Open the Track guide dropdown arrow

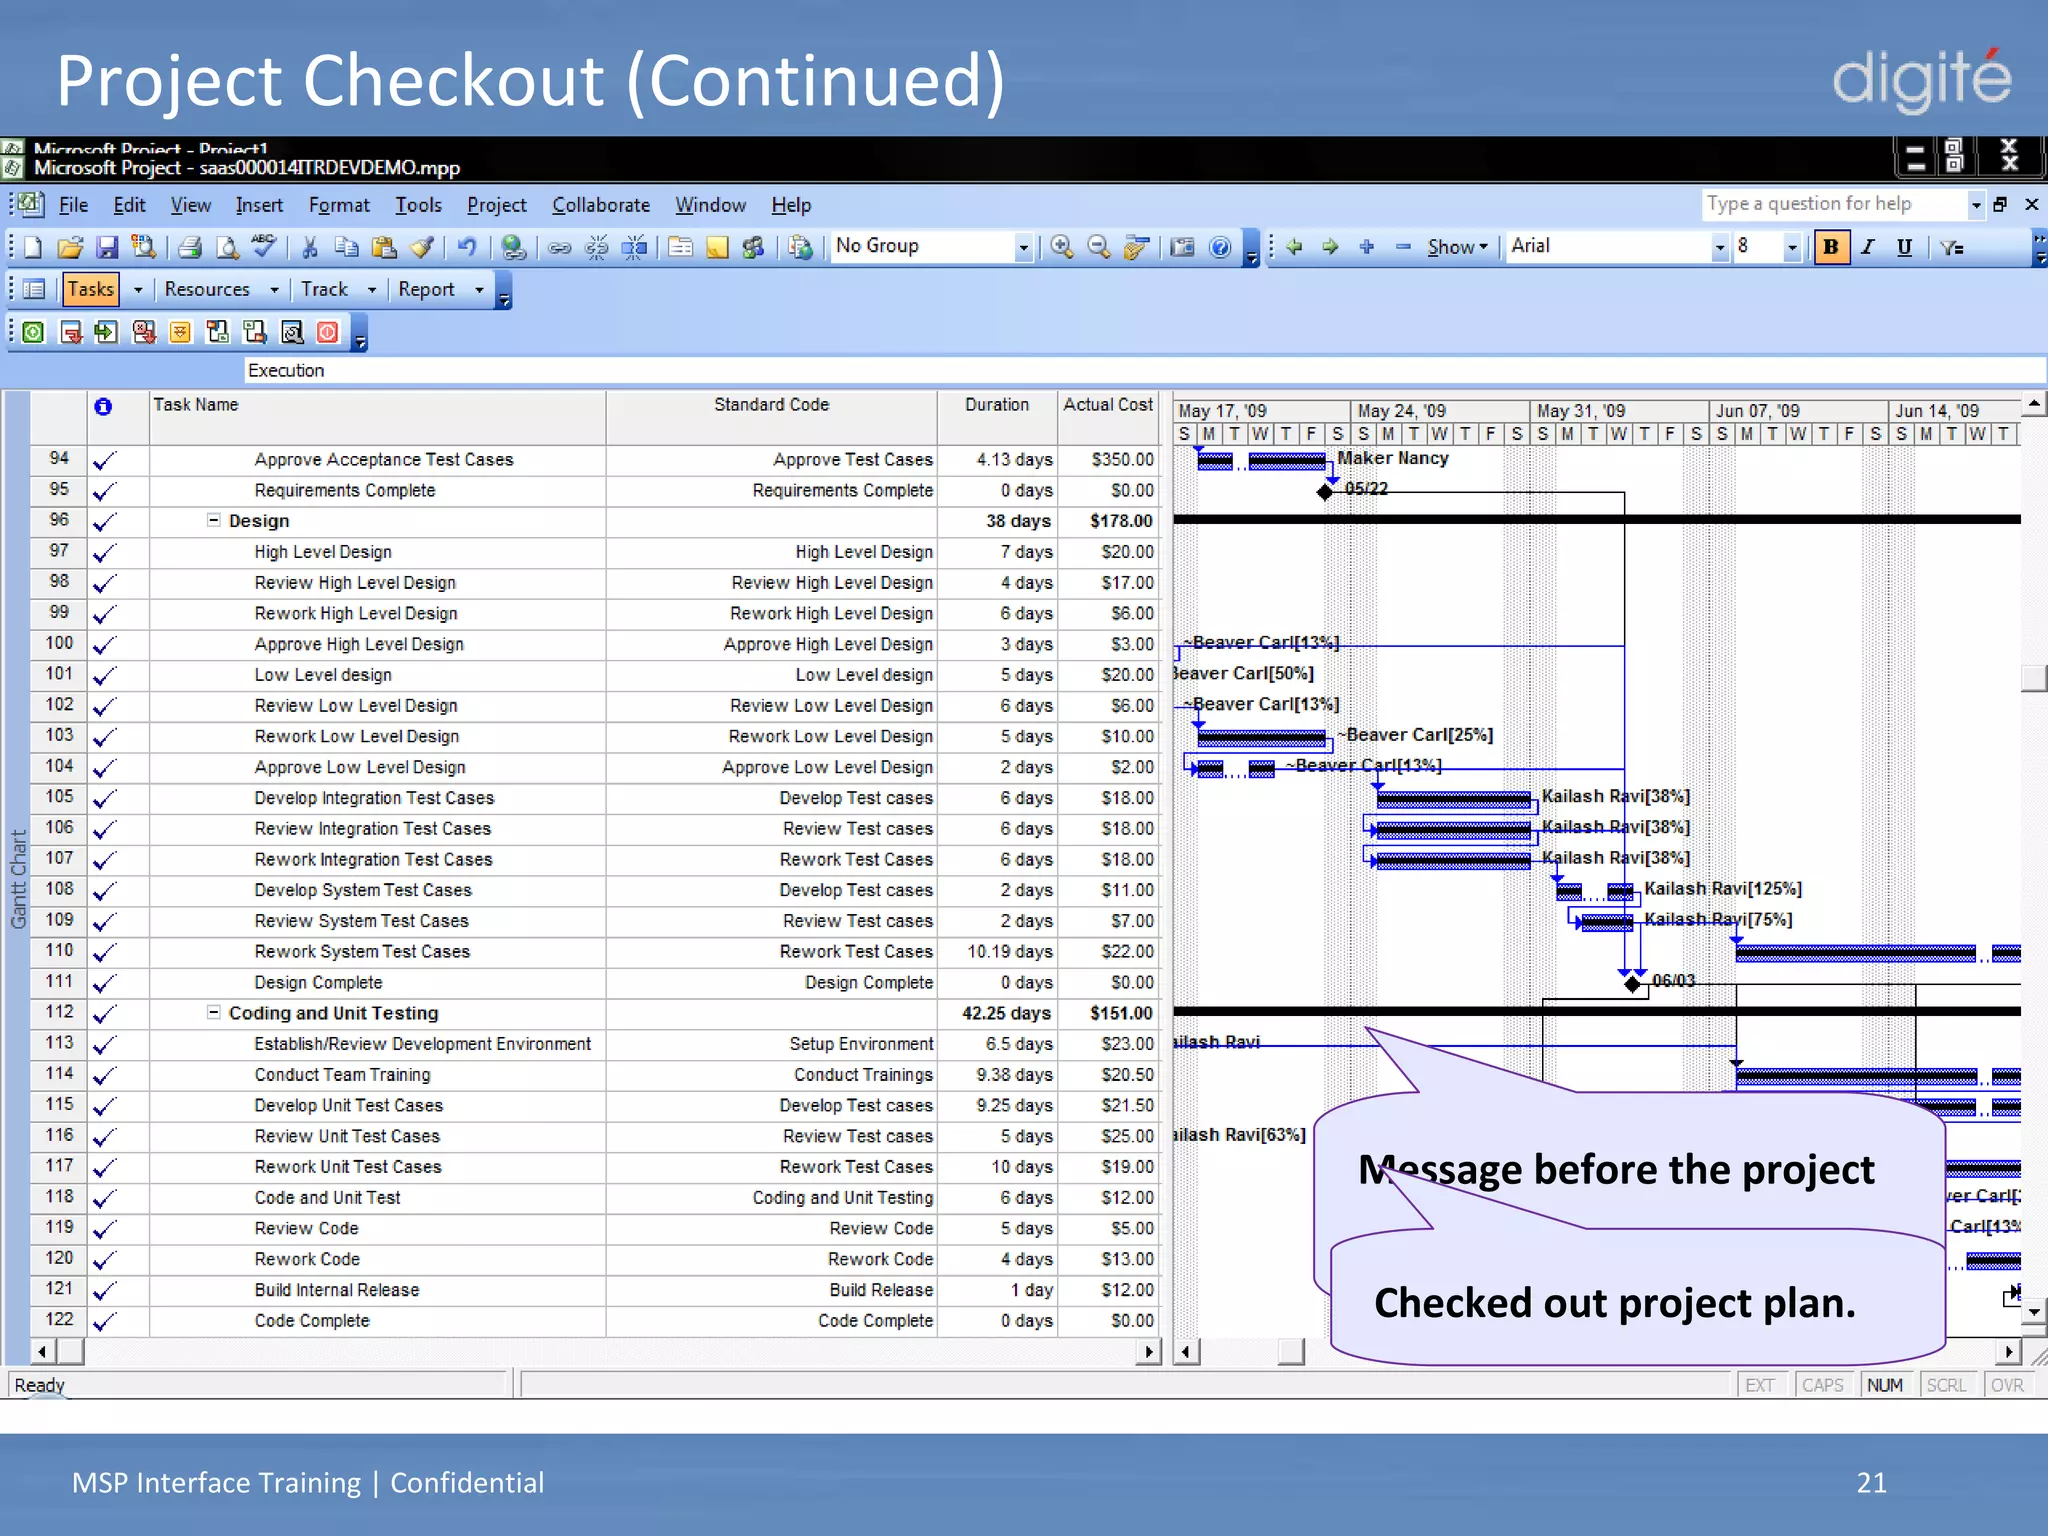click(x=372, y=290)
